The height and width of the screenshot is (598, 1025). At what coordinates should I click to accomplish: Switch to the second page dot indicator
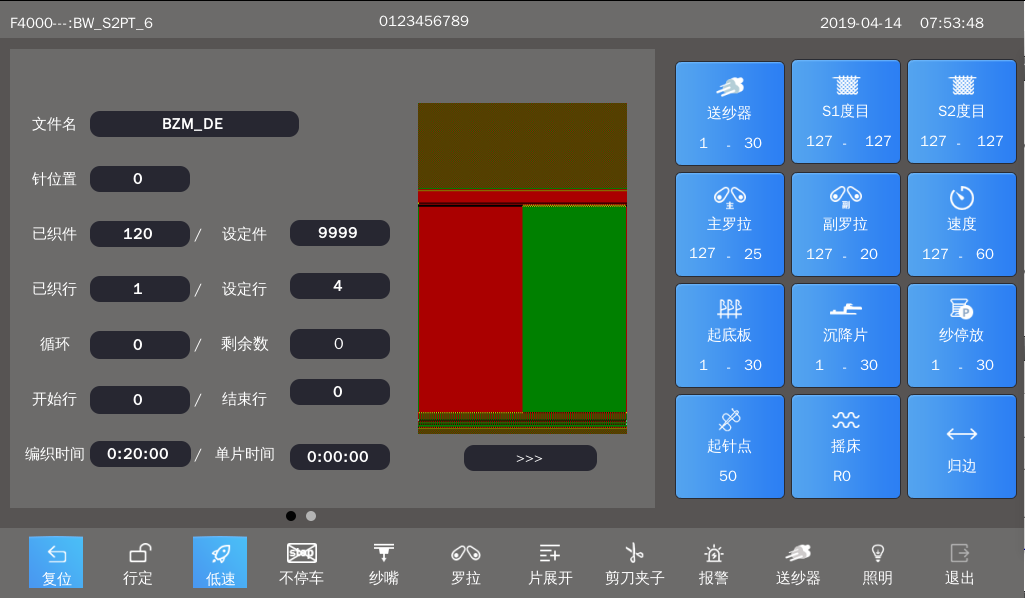pos(311,516)
